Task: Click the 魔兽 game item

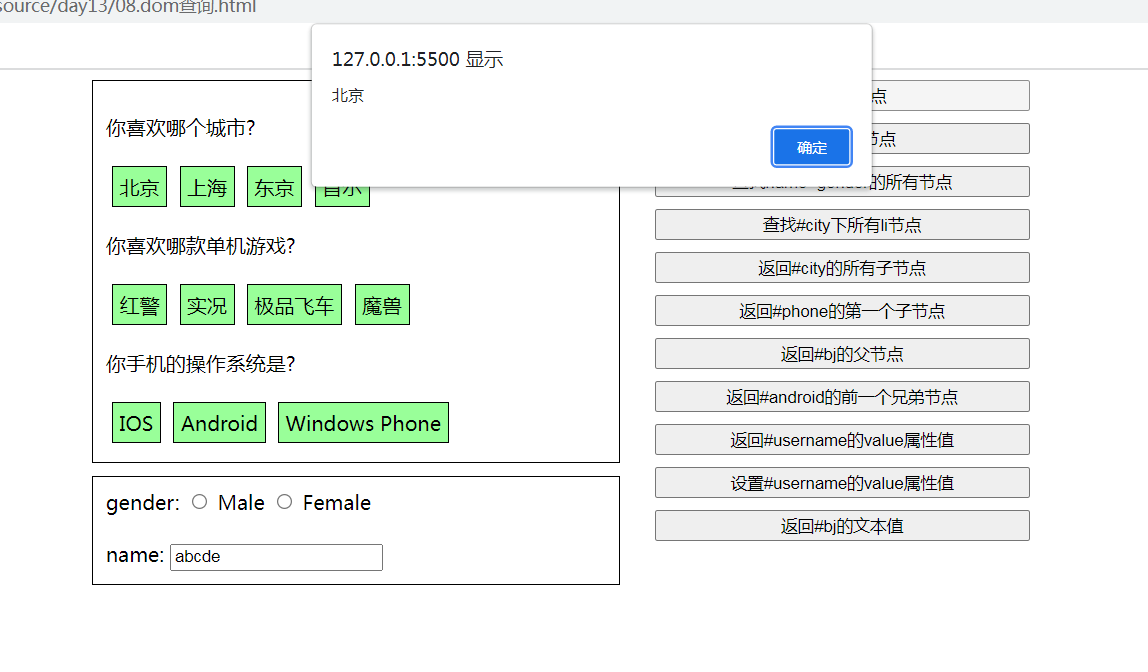Action: pyautogui.click(x=381, y=304)
